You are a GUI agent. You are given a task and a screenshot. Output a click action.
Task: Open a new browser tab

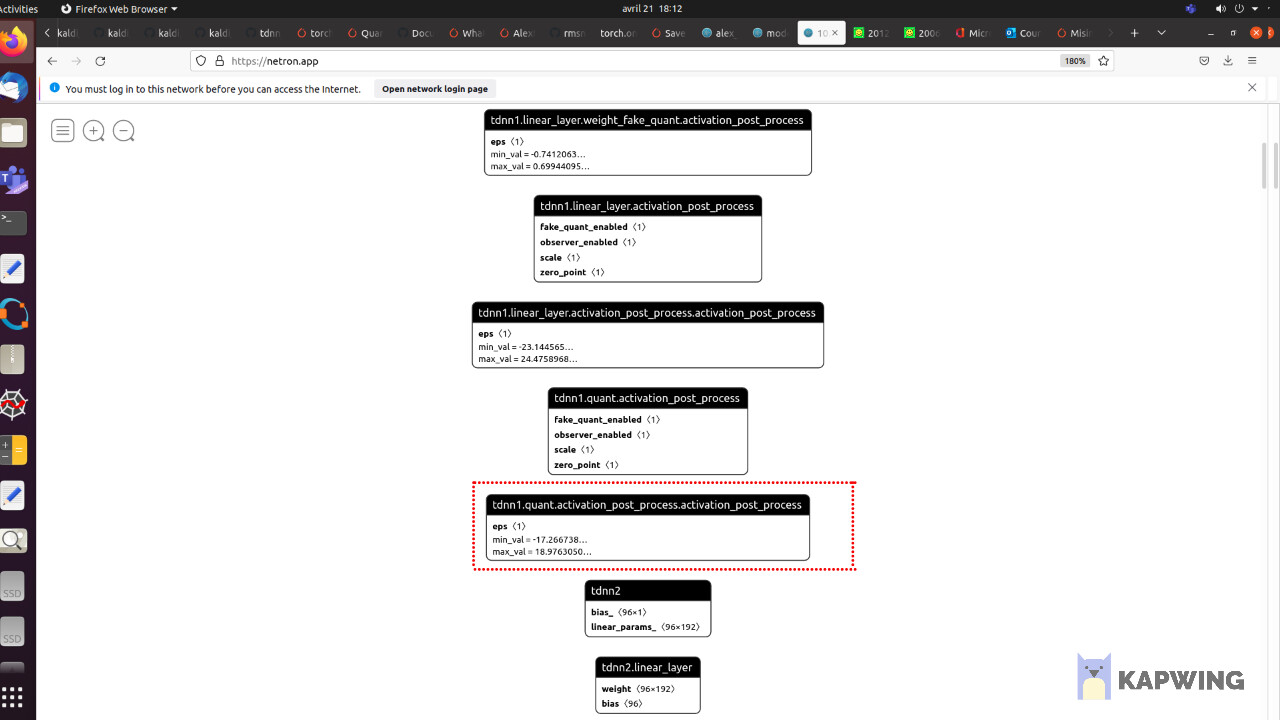tap(1134, 33)
